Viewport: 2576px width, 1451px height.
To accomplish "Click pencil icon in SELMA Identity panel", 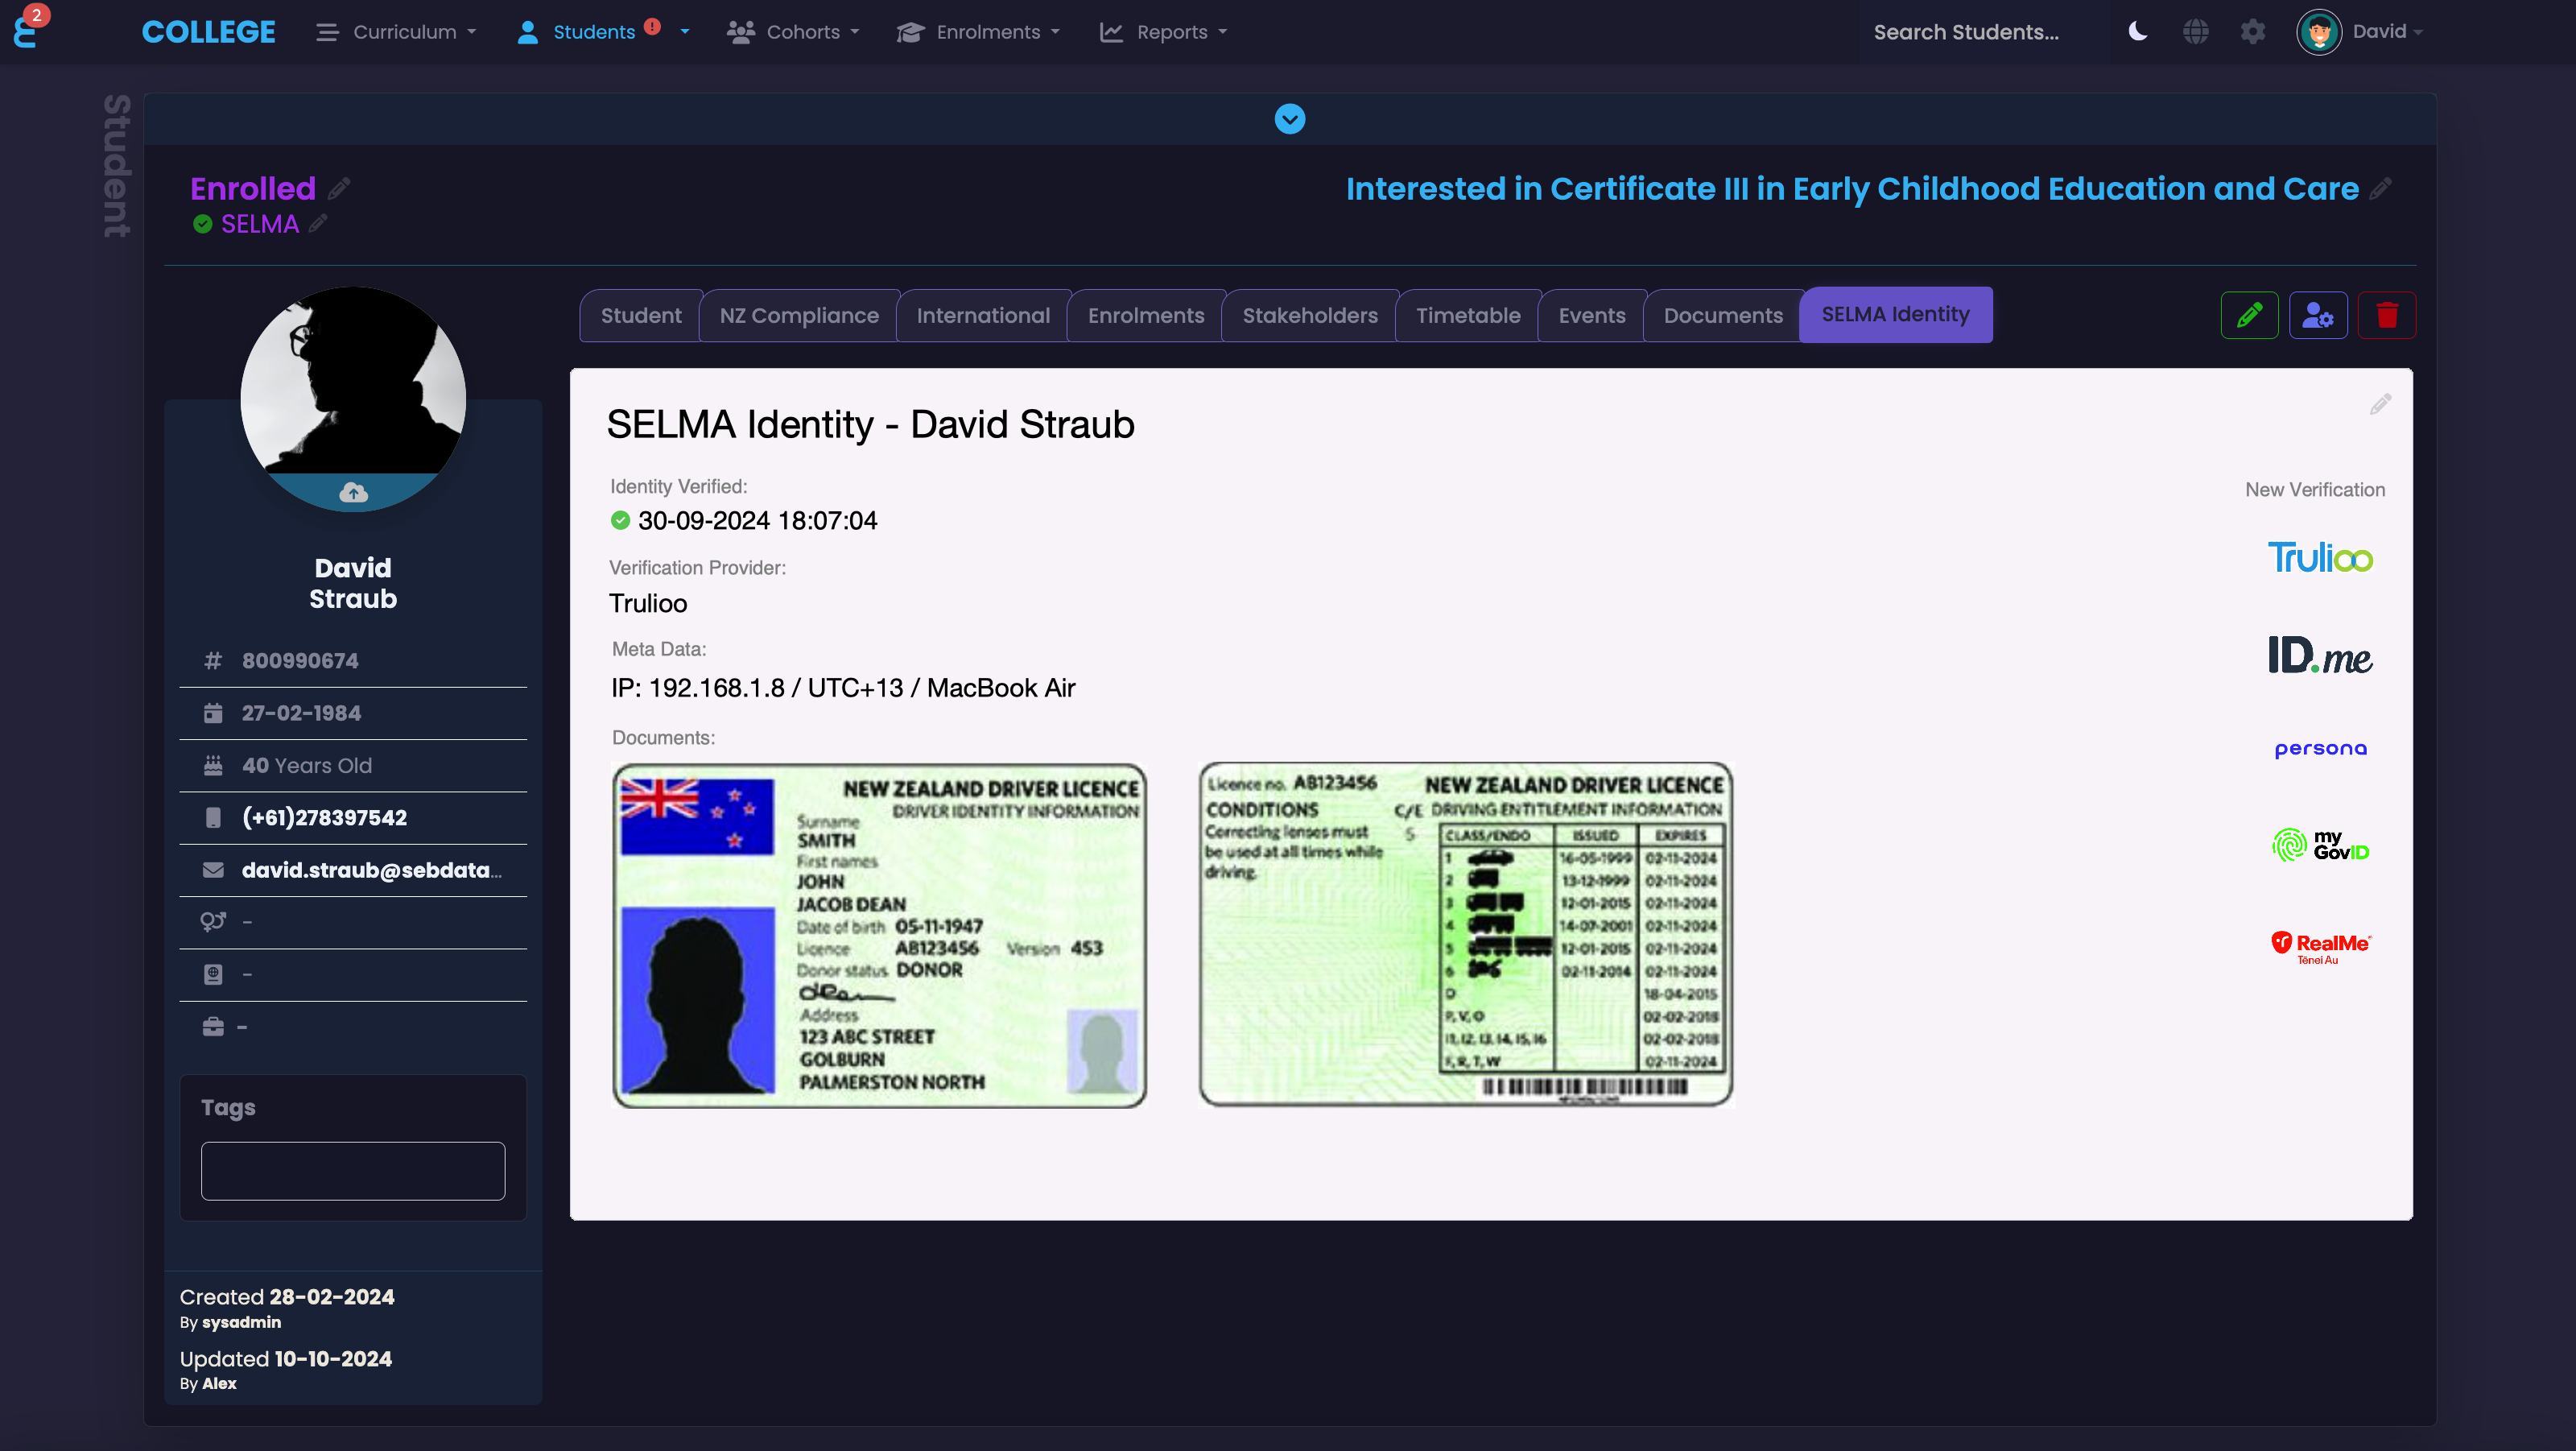I will pyautogui.click(x=2380, y=404).
